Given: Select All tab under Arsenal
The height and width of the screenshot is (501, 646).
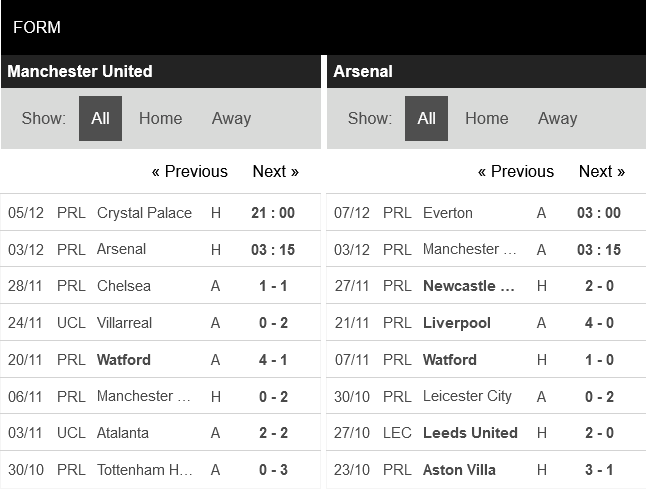Looking at the screenshot, I should [x=426, y=118].
